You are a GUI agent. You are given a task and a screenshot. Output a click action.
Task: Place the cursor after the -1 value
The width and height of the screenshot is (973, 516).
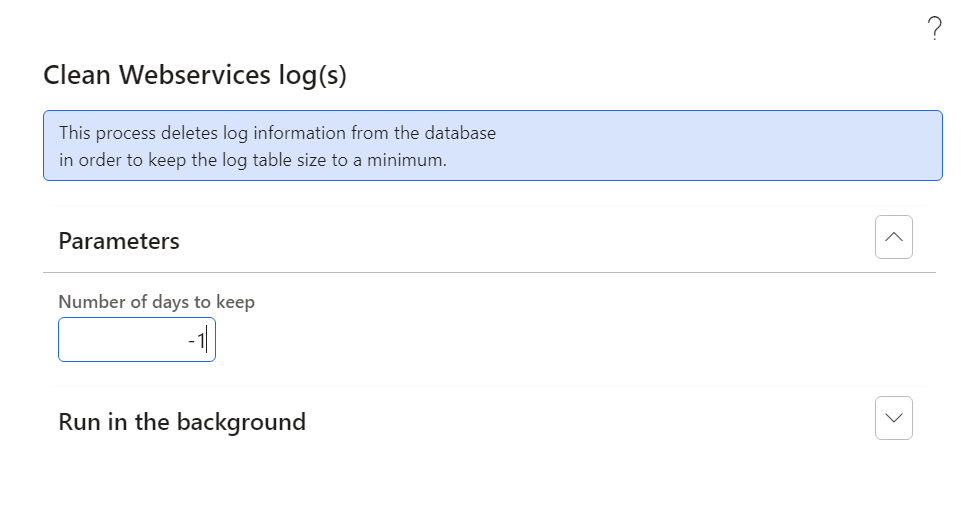(208, 340)
